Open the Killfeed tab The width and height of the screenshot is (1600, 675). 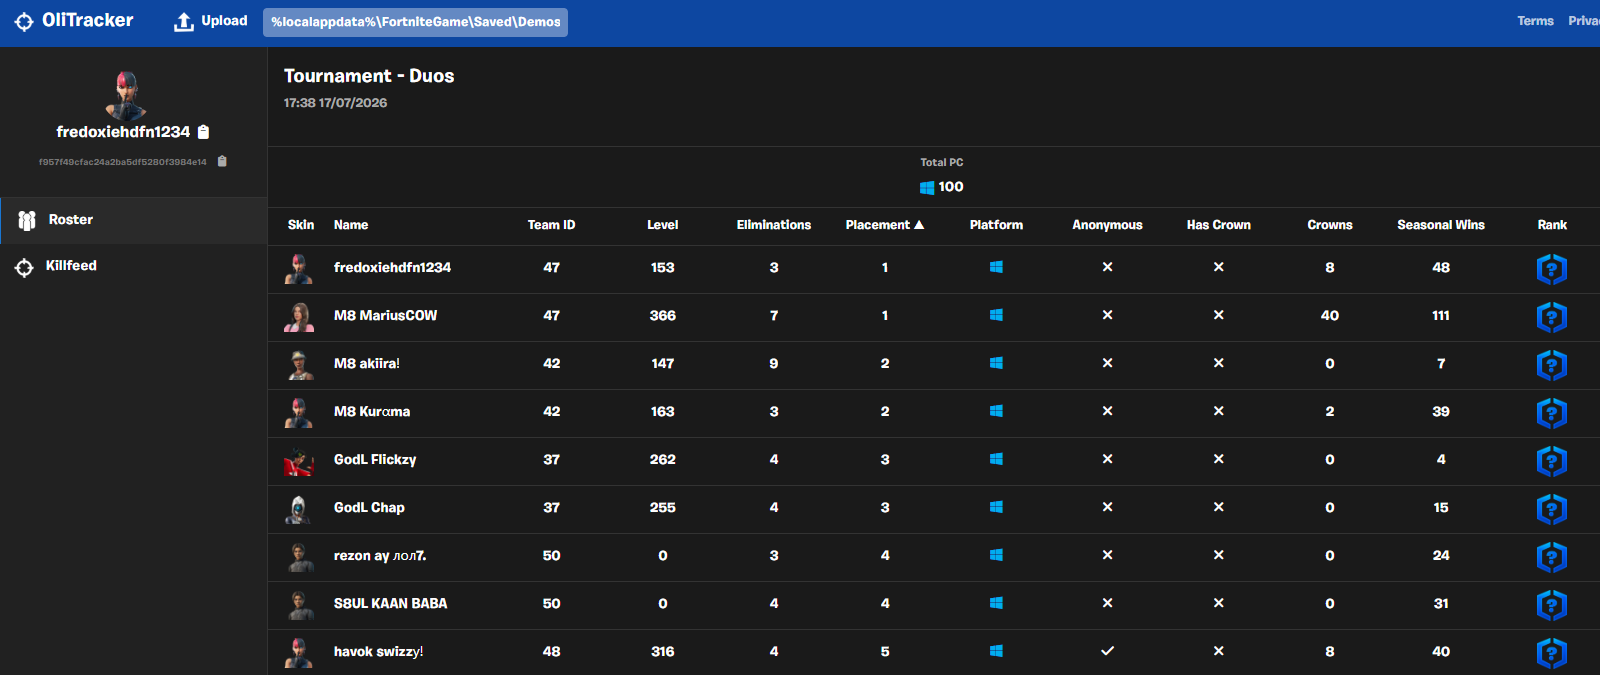[134, 266]
